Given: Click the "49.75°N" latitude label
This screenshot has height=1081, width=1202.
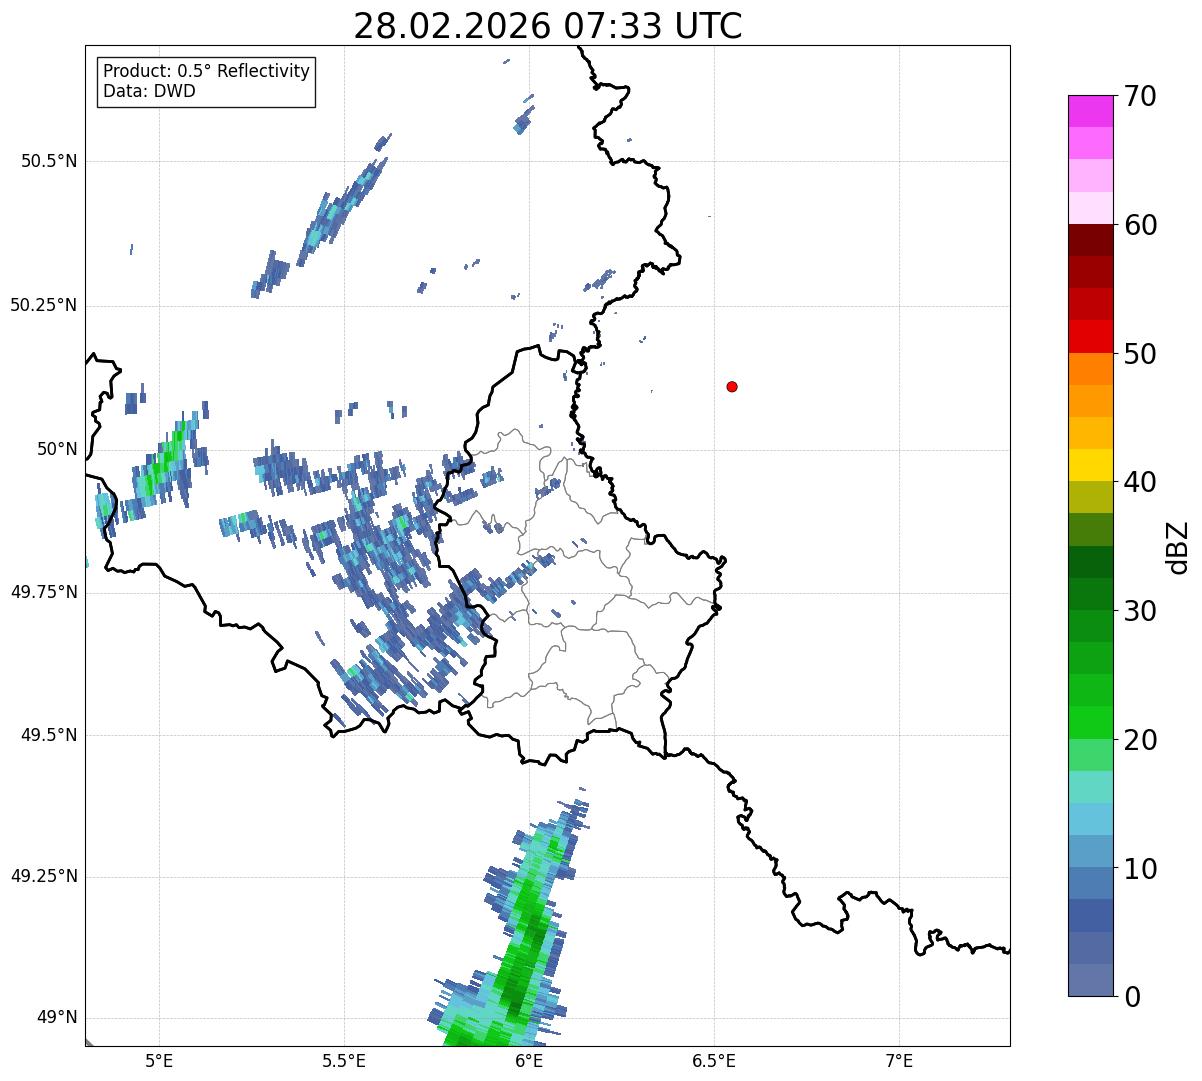Looking at the screenshot, I should tap(44, 592).
